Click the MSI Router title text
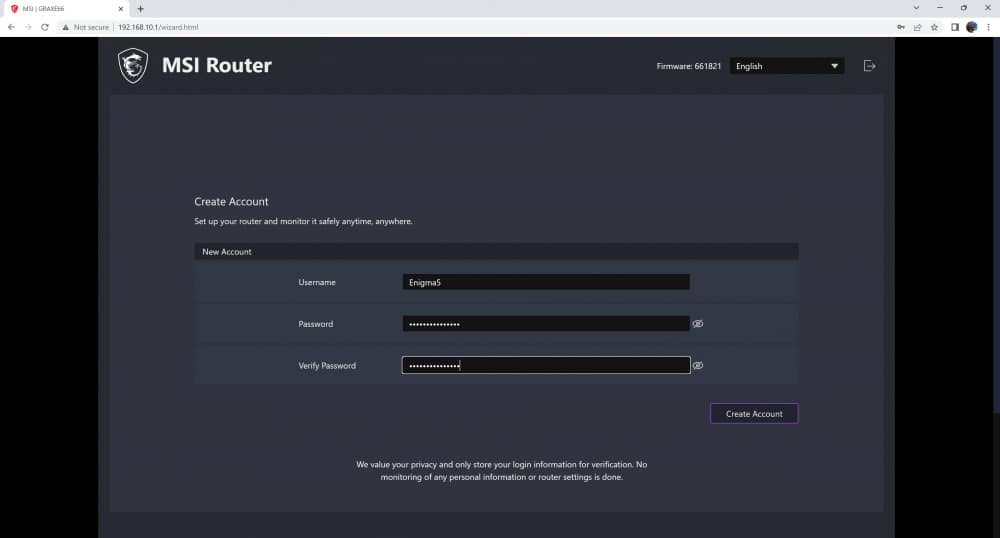The height and width of the screenshot is (538, 1000). pos(217,65)
